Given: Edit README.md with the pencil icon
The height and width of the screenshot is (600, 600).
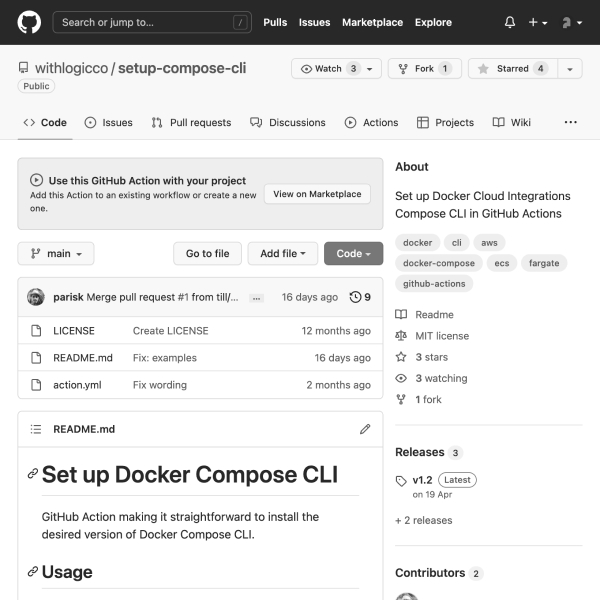Looking at the screenshot, I should click(365, 429).
